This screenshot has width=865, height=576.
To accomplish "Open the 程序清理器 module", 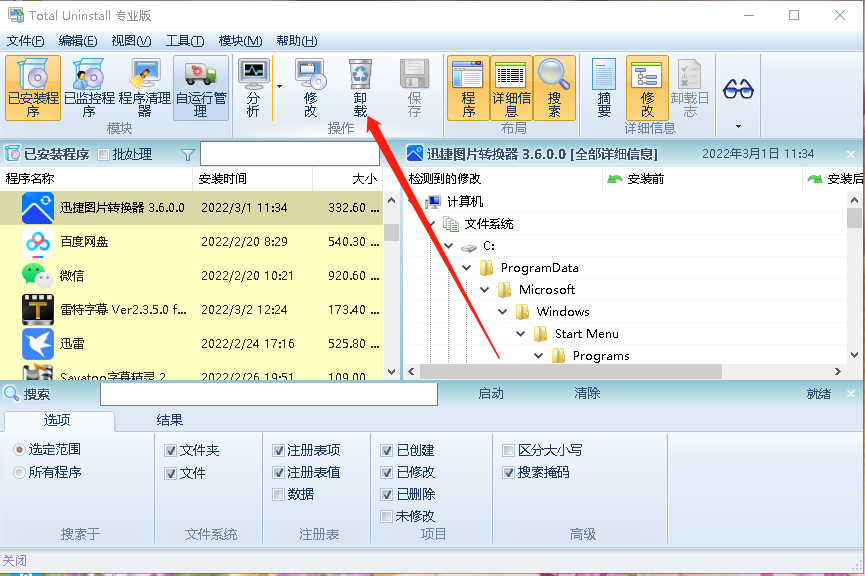I will click(x=145, y=88).
